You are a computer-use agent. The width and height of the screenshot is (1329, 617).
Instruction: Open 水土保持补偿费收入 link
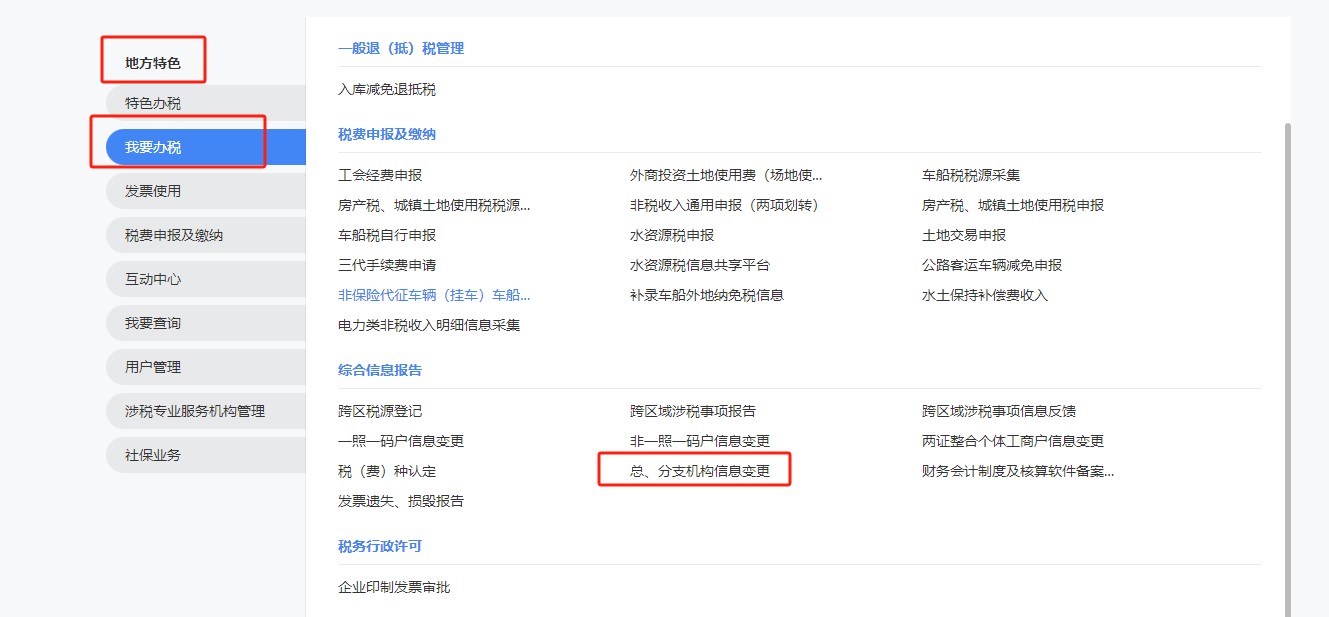985,295
